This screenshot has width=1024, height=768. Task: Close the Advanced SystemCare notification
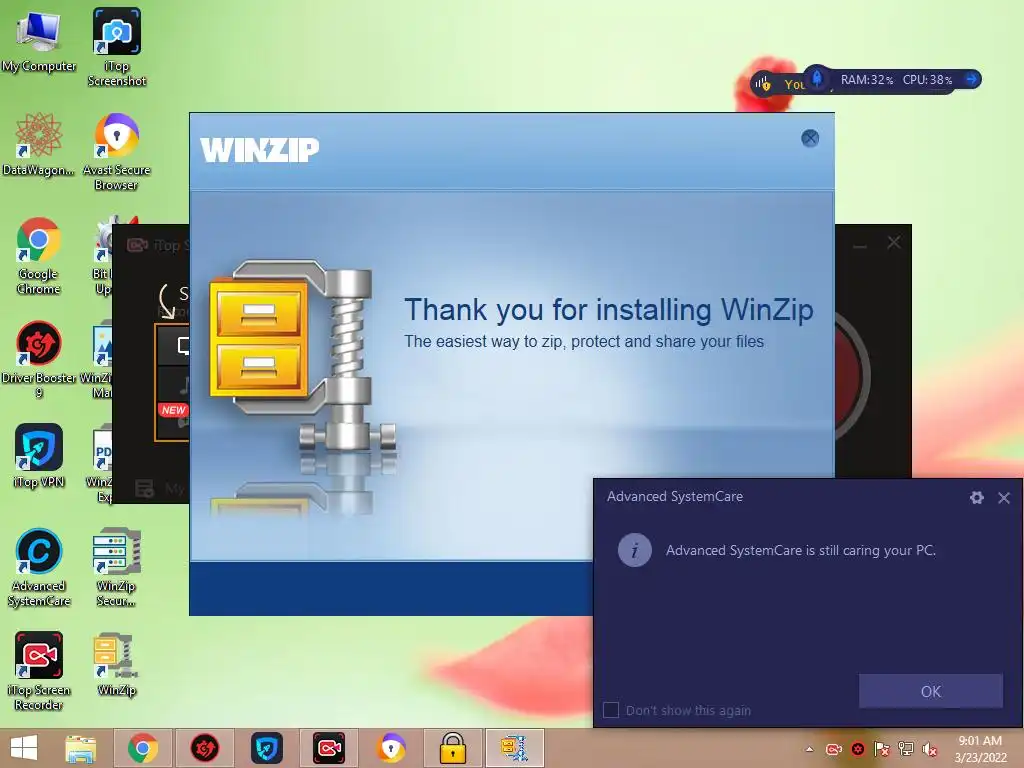(1004, 498)
